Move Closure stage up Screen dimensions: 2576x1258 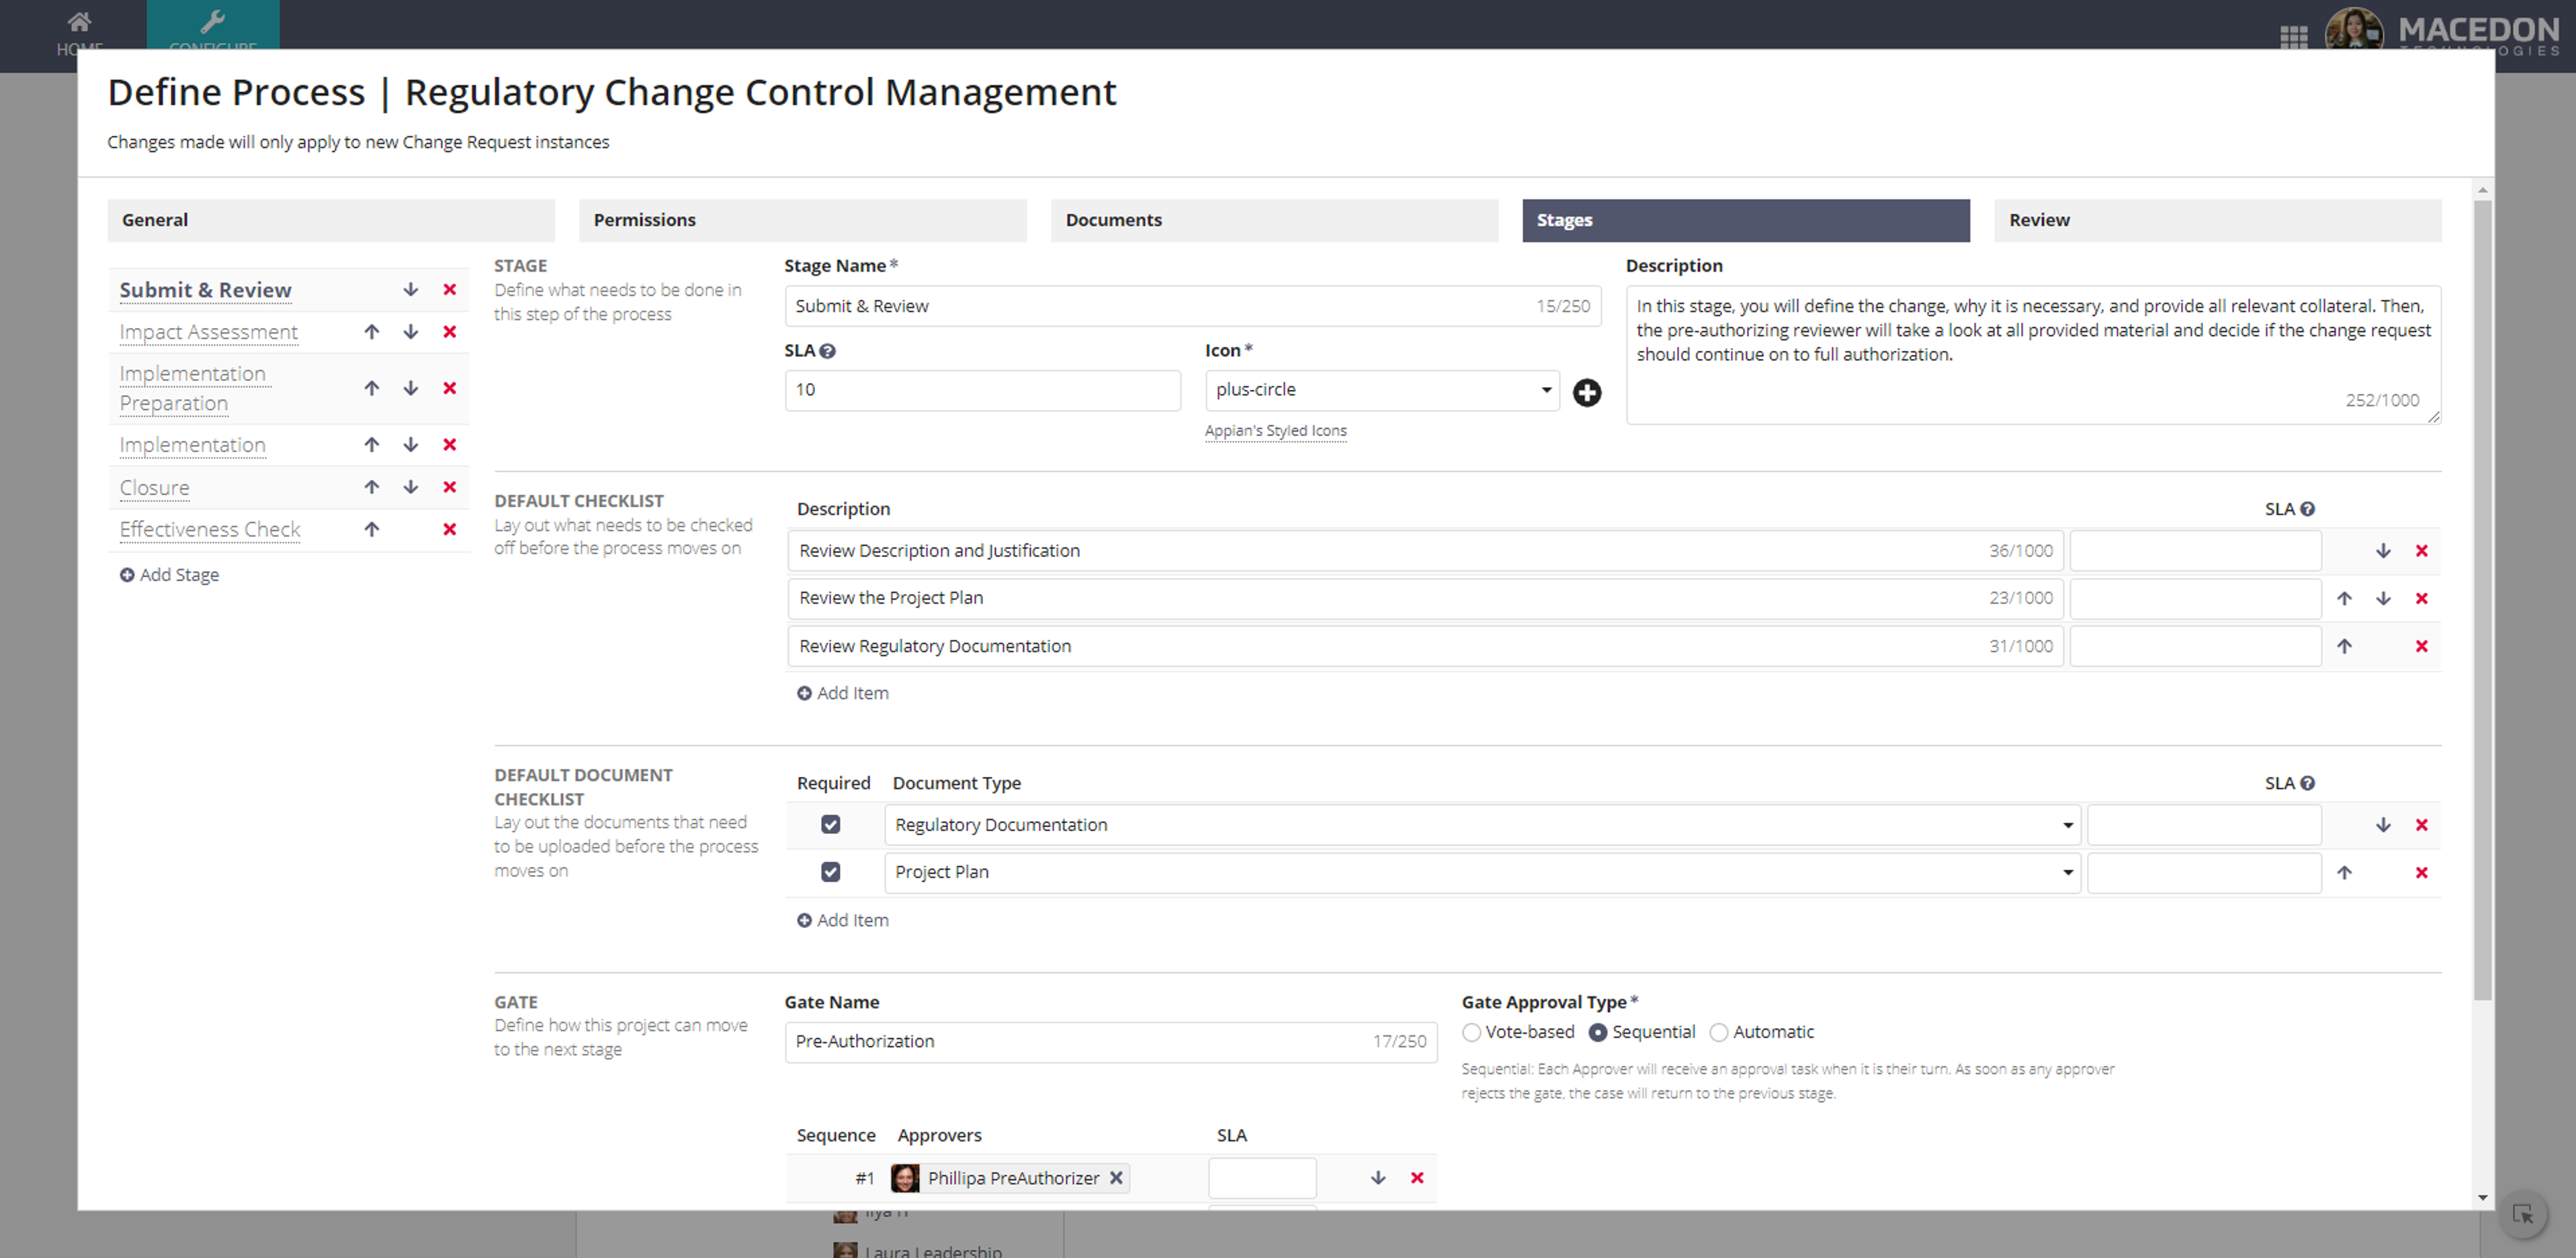tap(372, 487)
